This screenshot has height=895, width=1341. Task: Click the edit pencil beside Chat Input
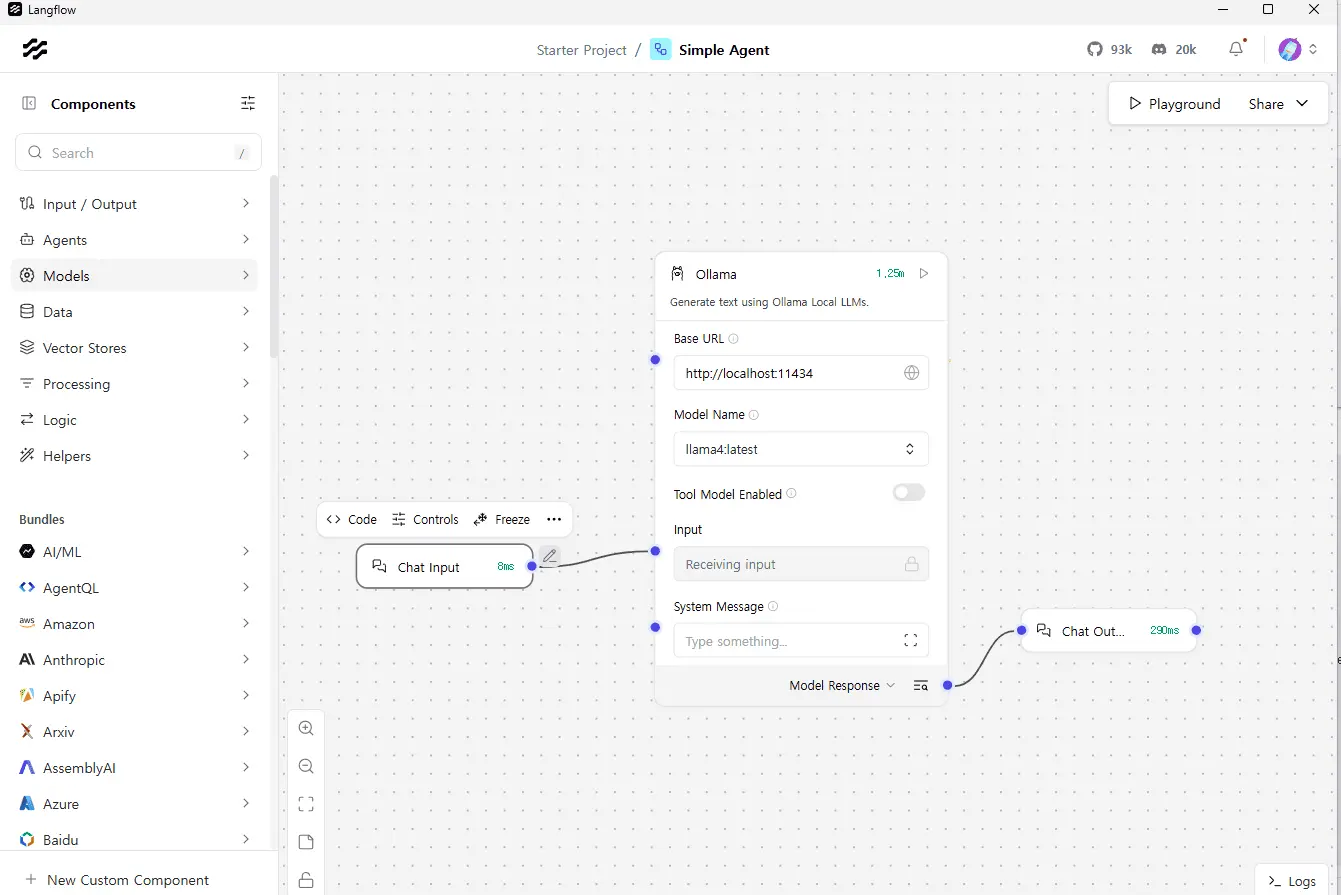pos(549,556)
